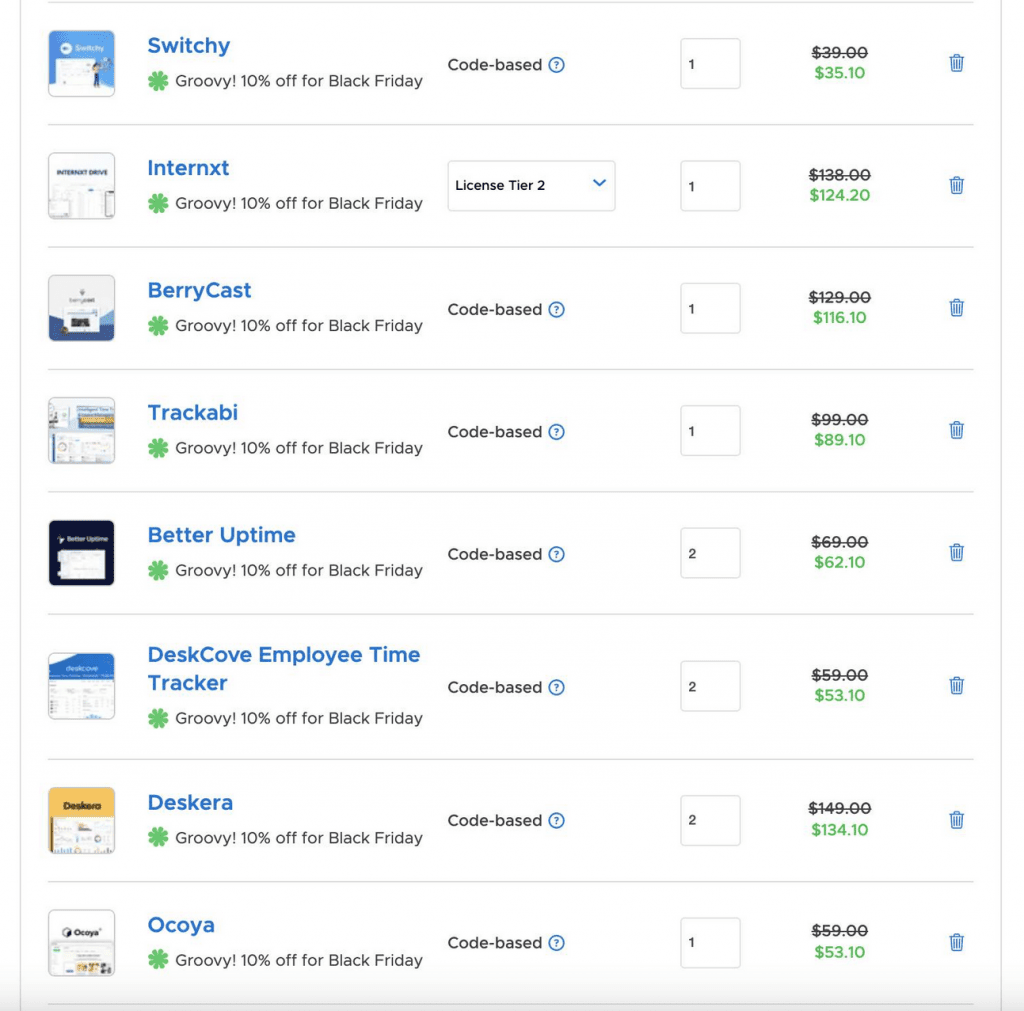Open Code-based help icon for Trackabi

556,432
